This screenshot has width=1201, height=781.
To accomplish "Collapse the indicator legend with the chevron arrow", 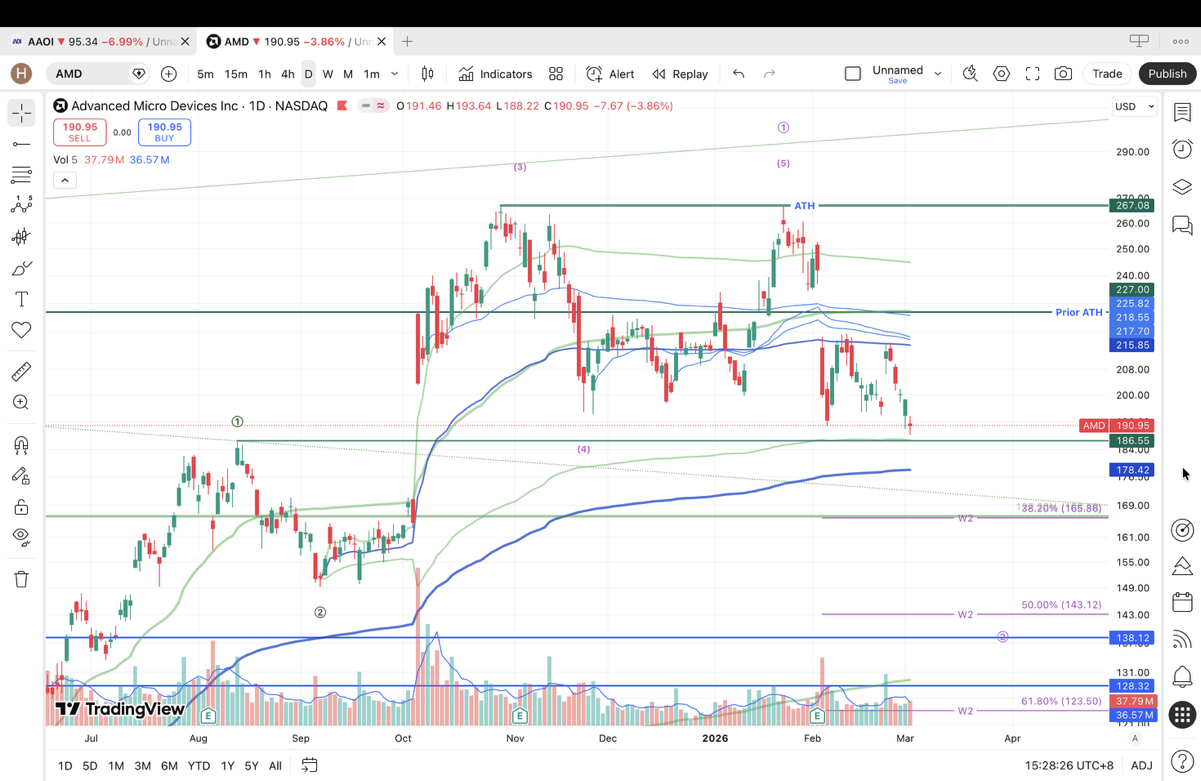I will pyautogui.click(x=65, y=180).
